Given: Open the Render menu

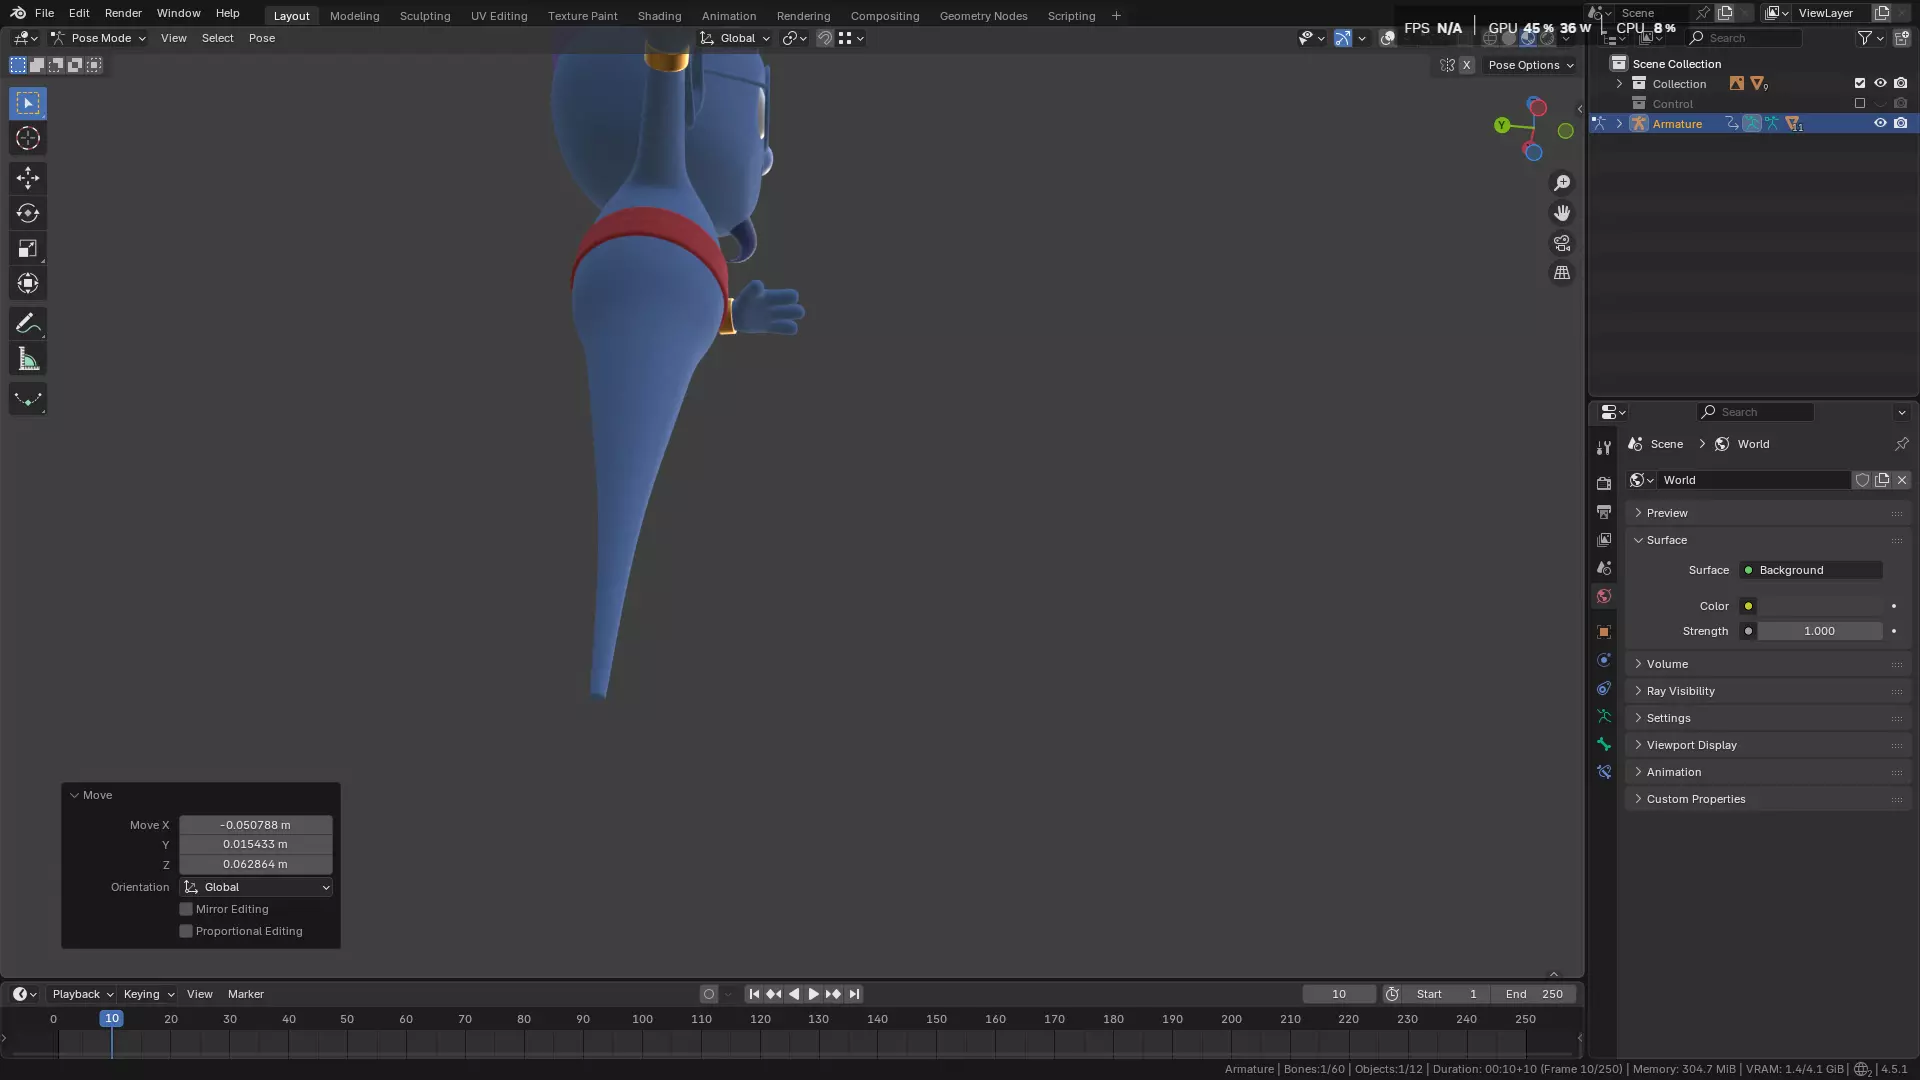Looking at the screenshot, I should (x=123, y=13).
